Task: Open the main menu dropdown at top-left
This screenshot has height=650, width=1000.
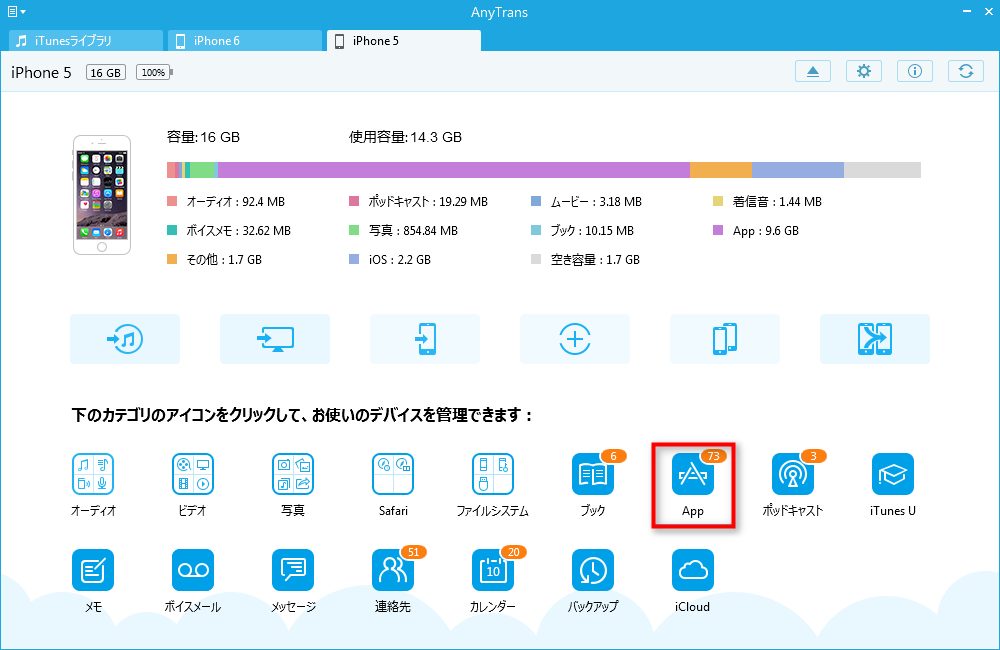Action: 17,11
